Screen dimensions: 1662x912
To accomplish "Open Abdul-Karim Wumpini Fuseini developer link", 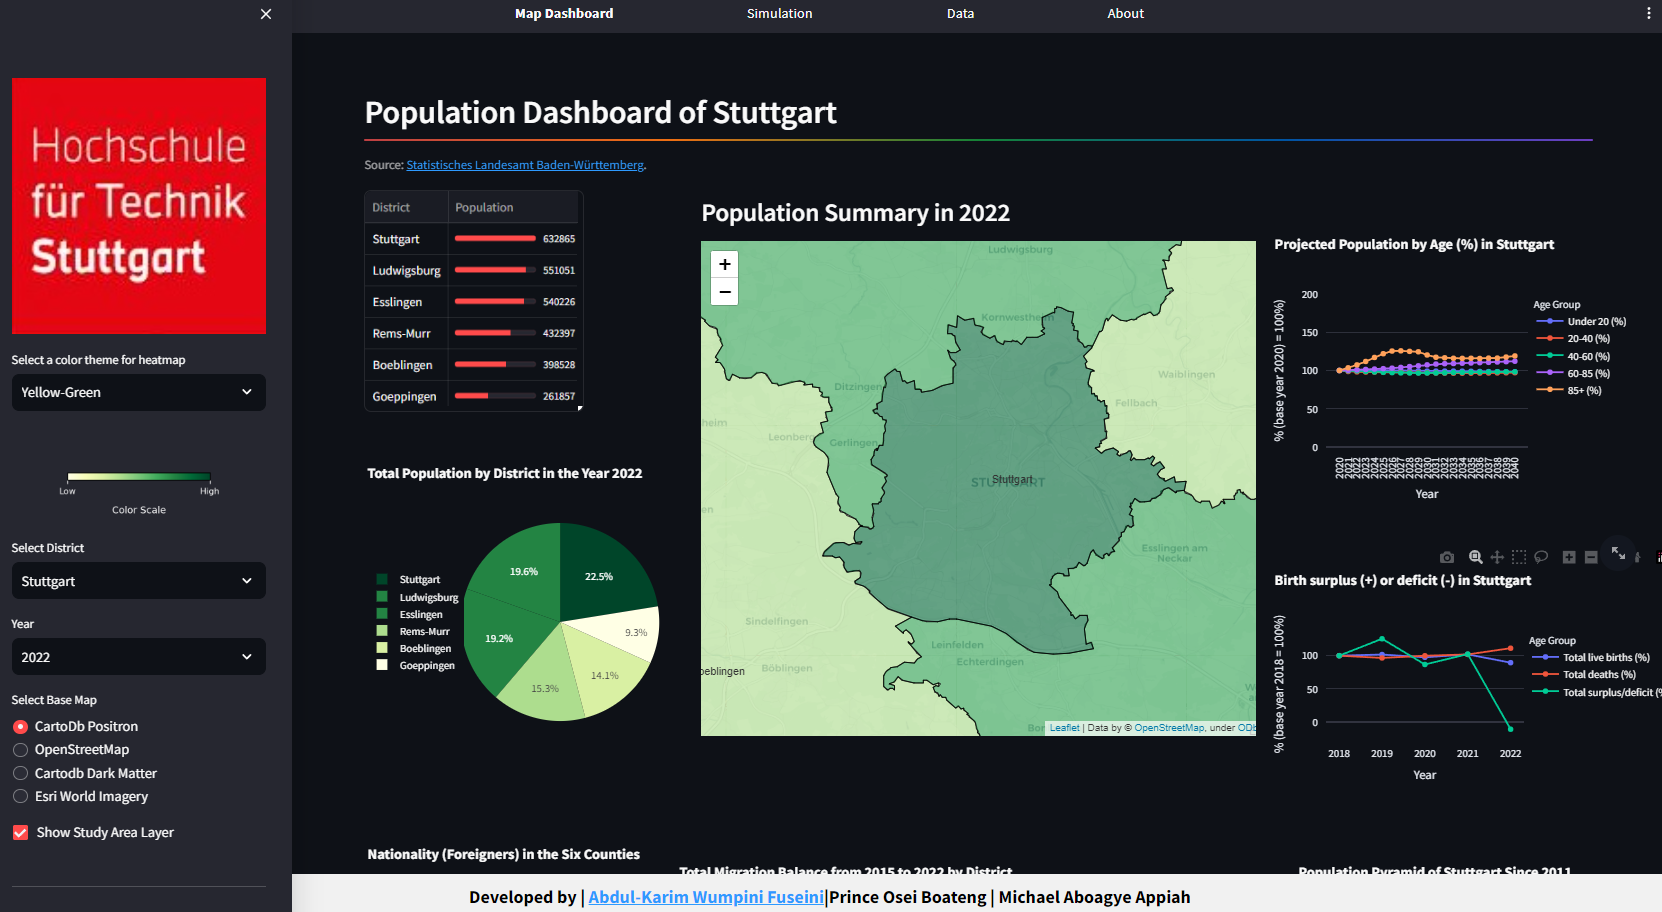I will pyautogui.click(x=706, y=897).
